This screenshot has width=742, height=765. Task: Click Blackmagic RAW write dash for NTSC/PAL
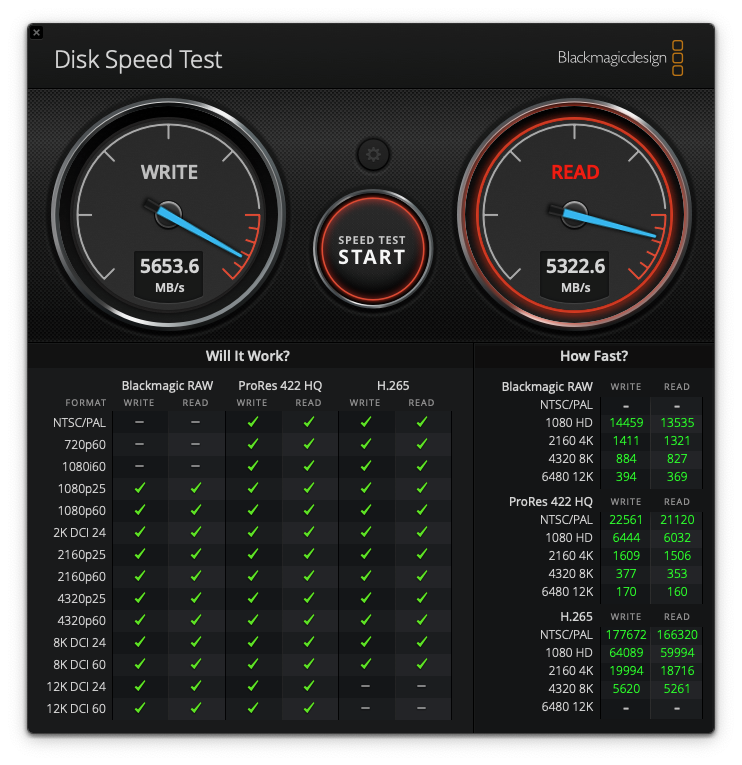(x=140, y=422)
